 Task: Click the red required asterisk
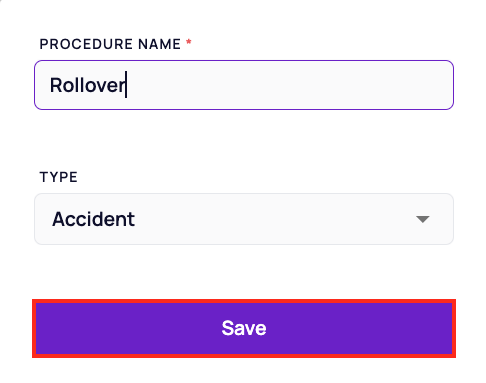coord(189,42)
